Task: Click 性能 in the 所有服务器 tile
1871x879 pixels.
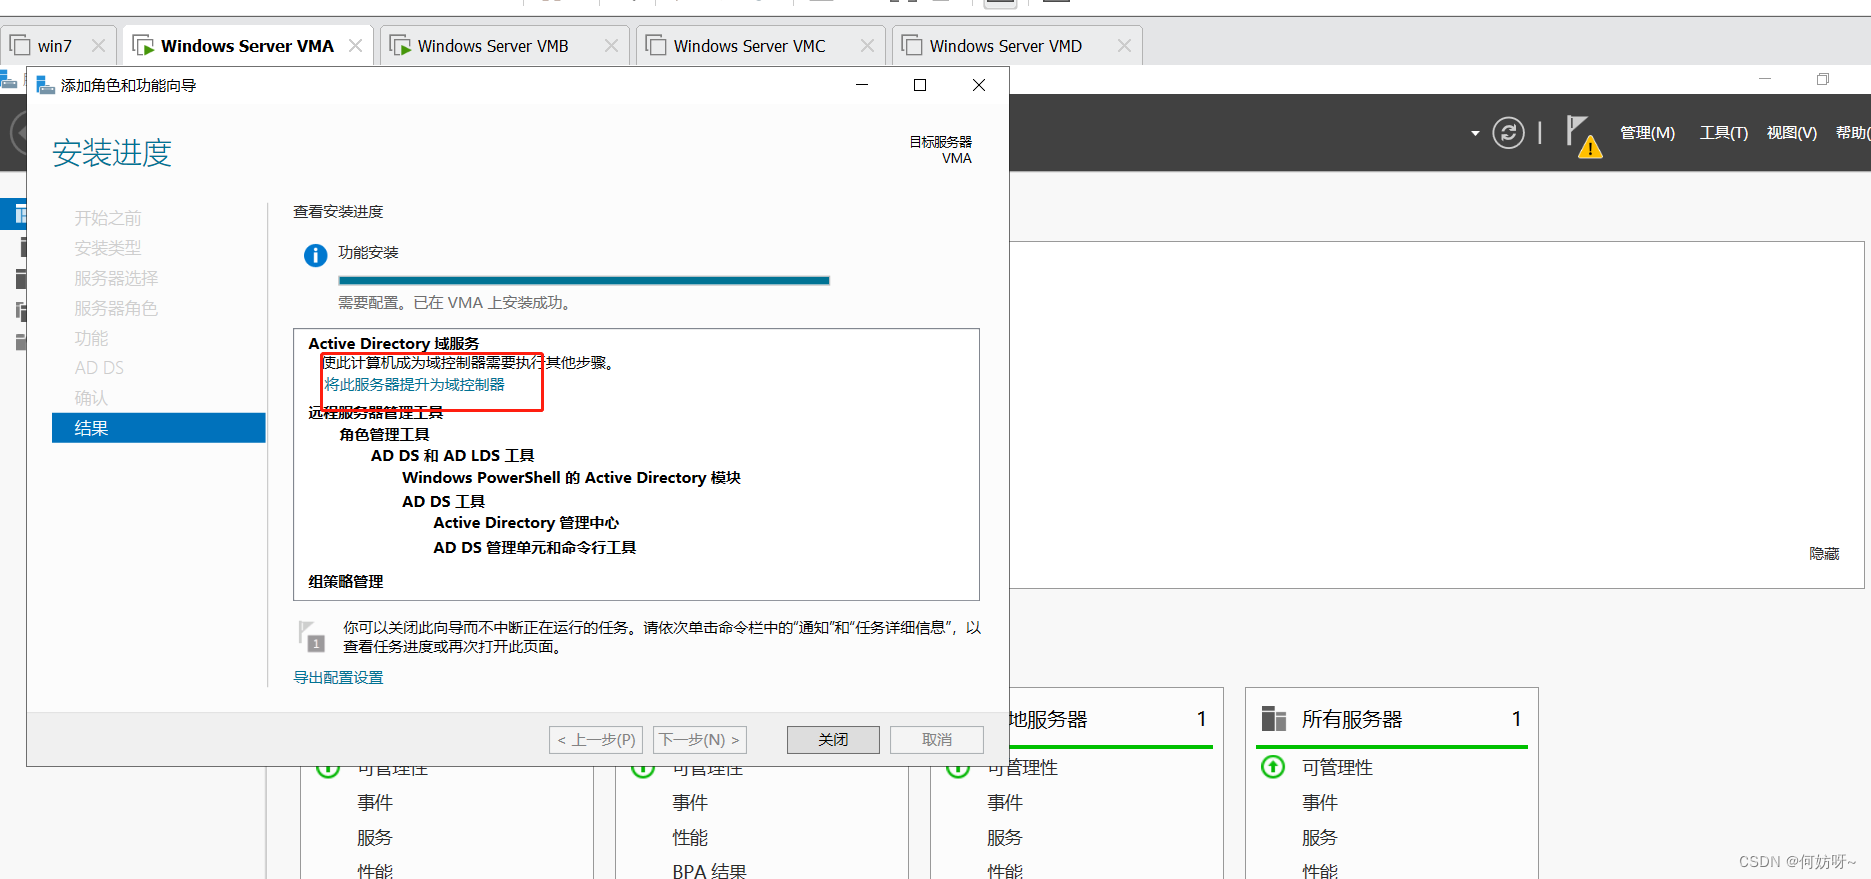Action: (1319, 871)
